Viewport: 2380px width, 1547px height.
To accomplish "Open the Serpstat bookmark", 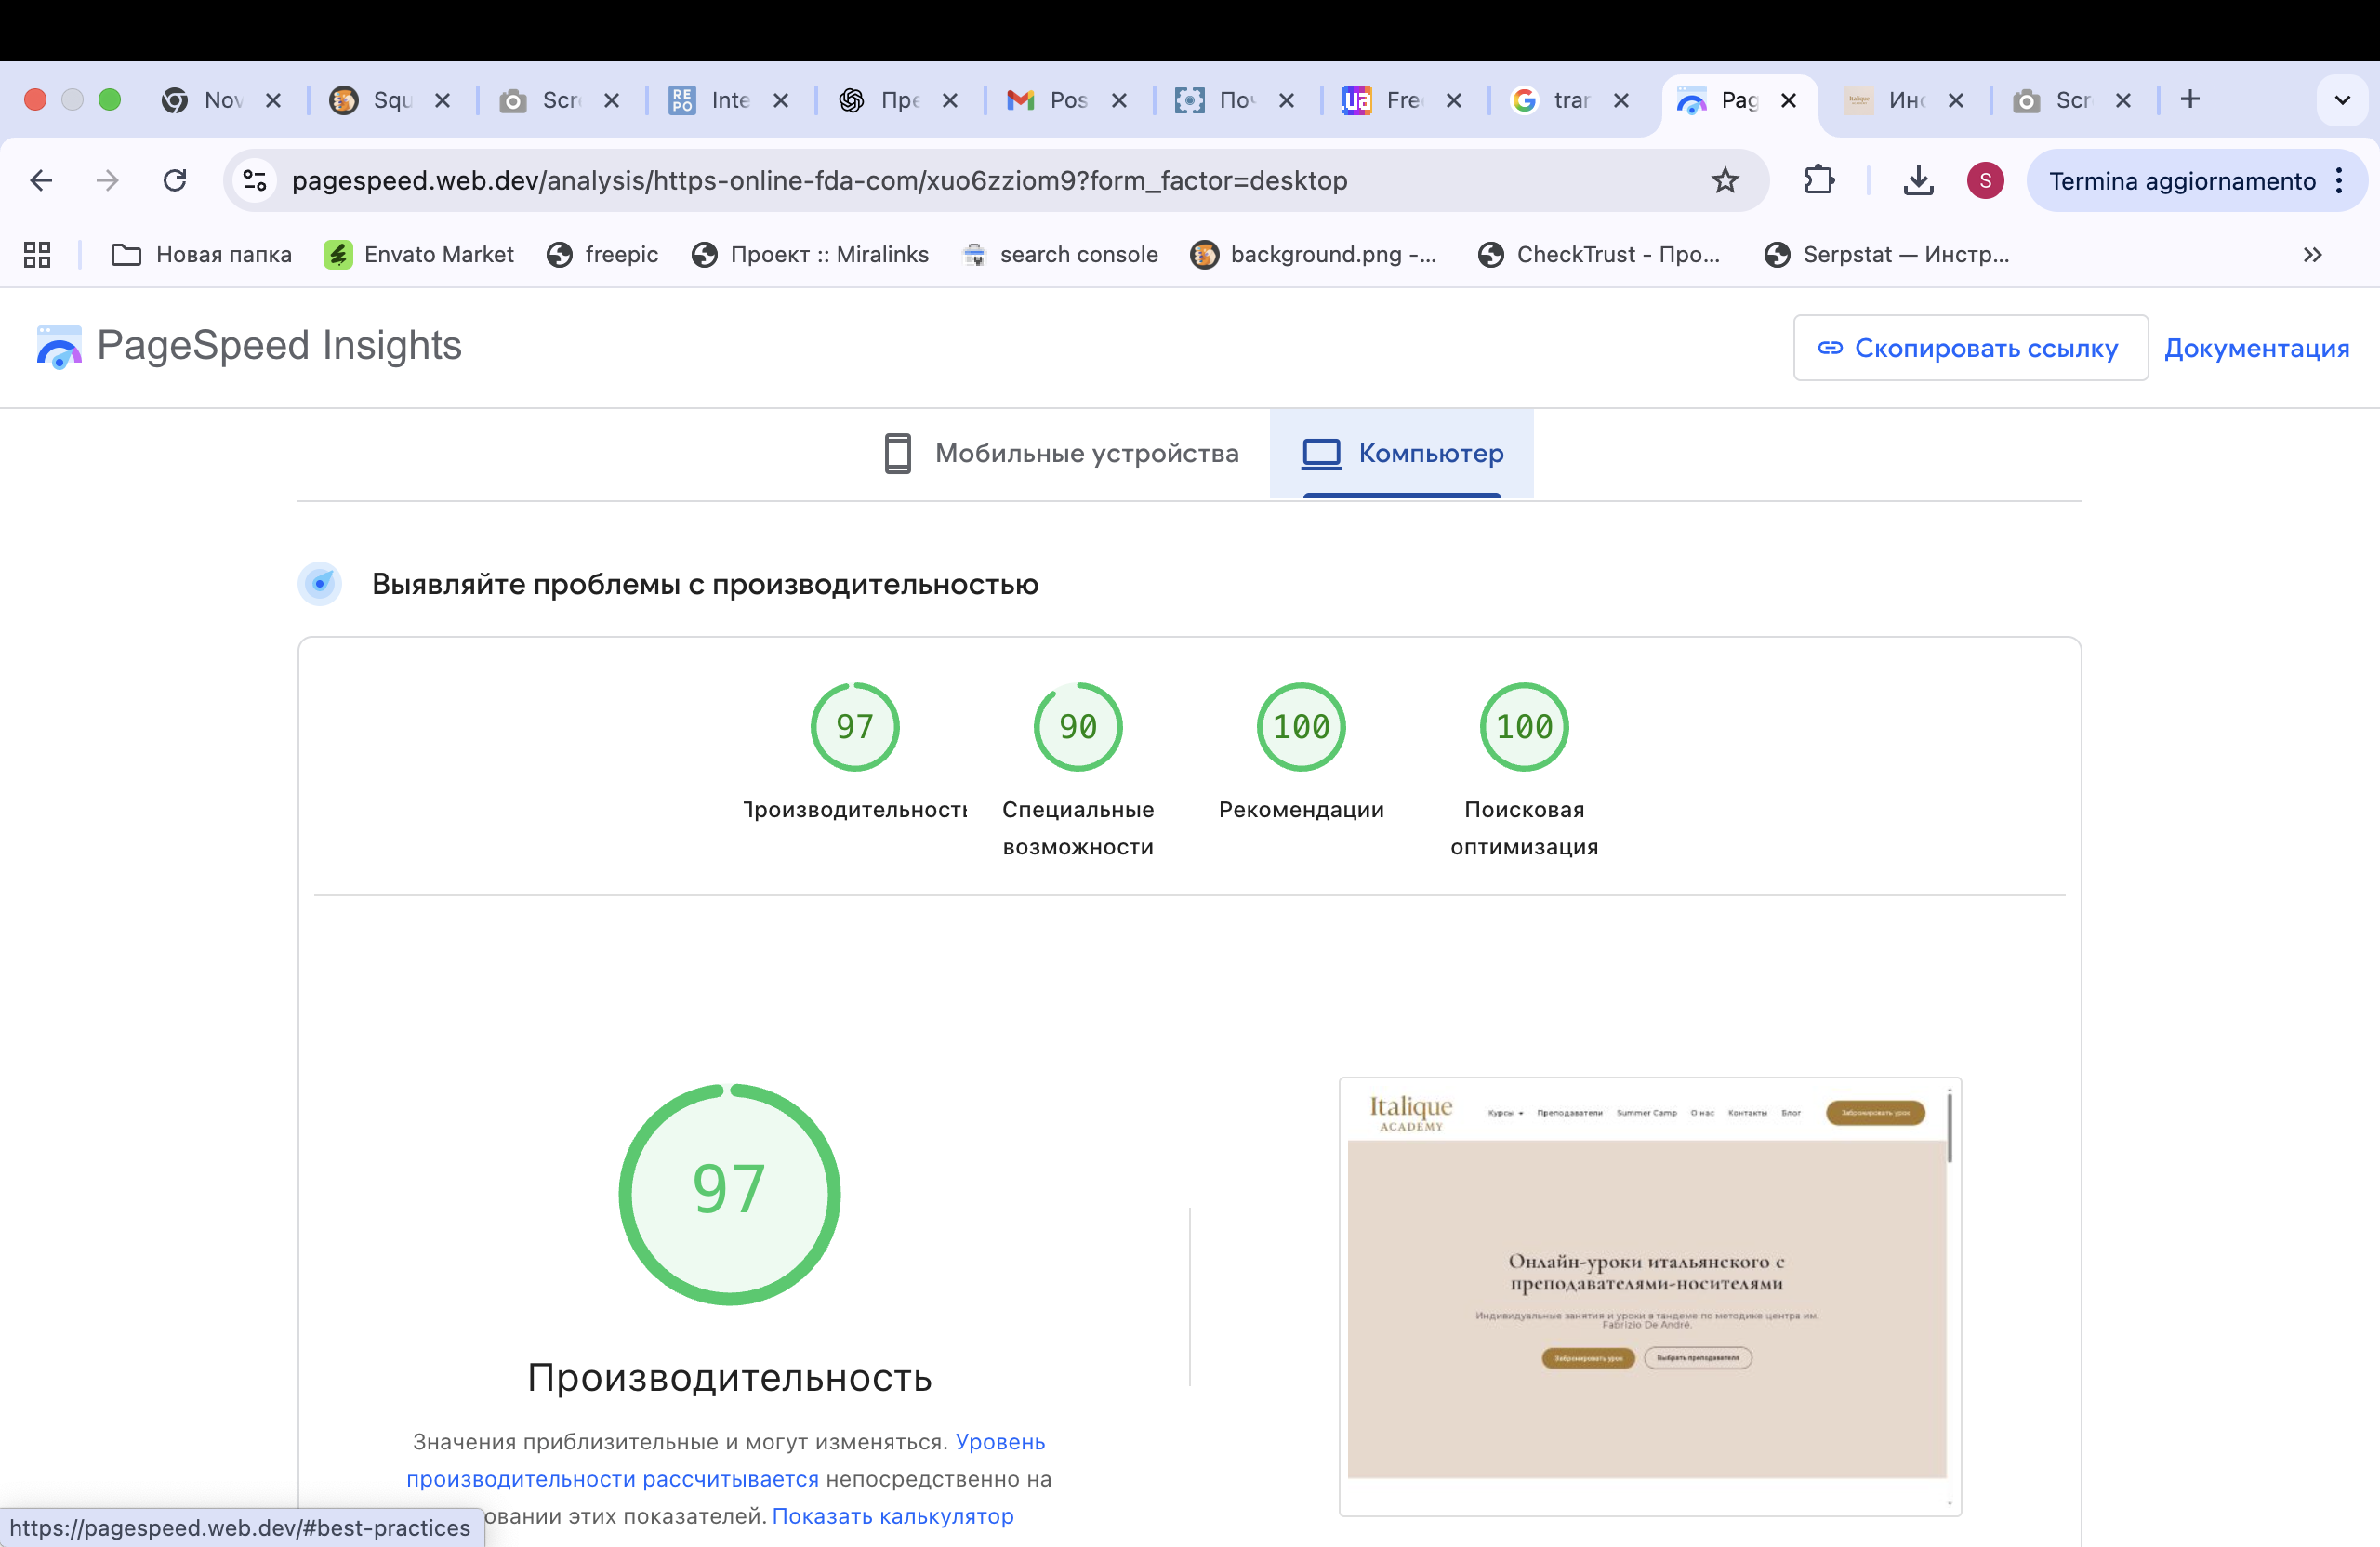I will (x=1888, y=255).
